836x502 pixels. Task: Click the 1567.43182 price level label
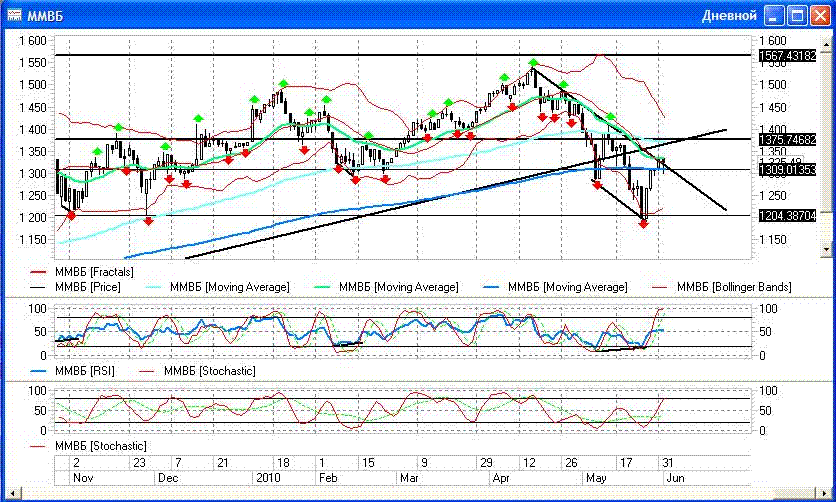pyautogui.click(x=787, y=55)
